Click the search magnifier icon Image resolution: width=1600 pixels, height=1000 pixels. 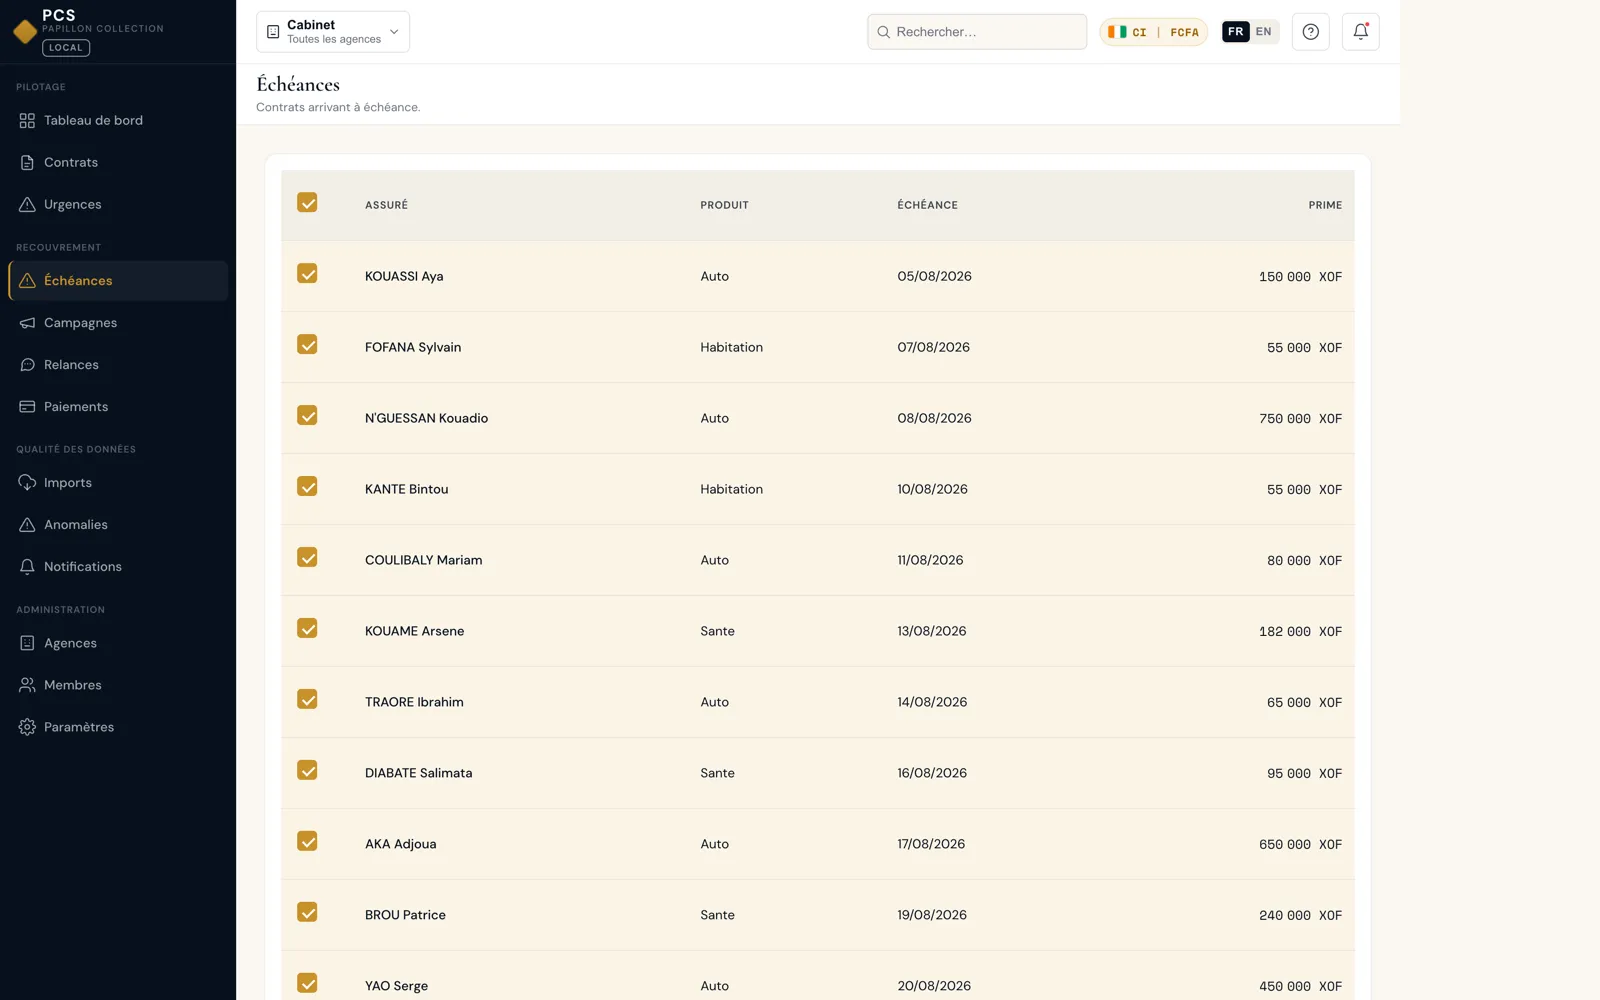[884, 32]
